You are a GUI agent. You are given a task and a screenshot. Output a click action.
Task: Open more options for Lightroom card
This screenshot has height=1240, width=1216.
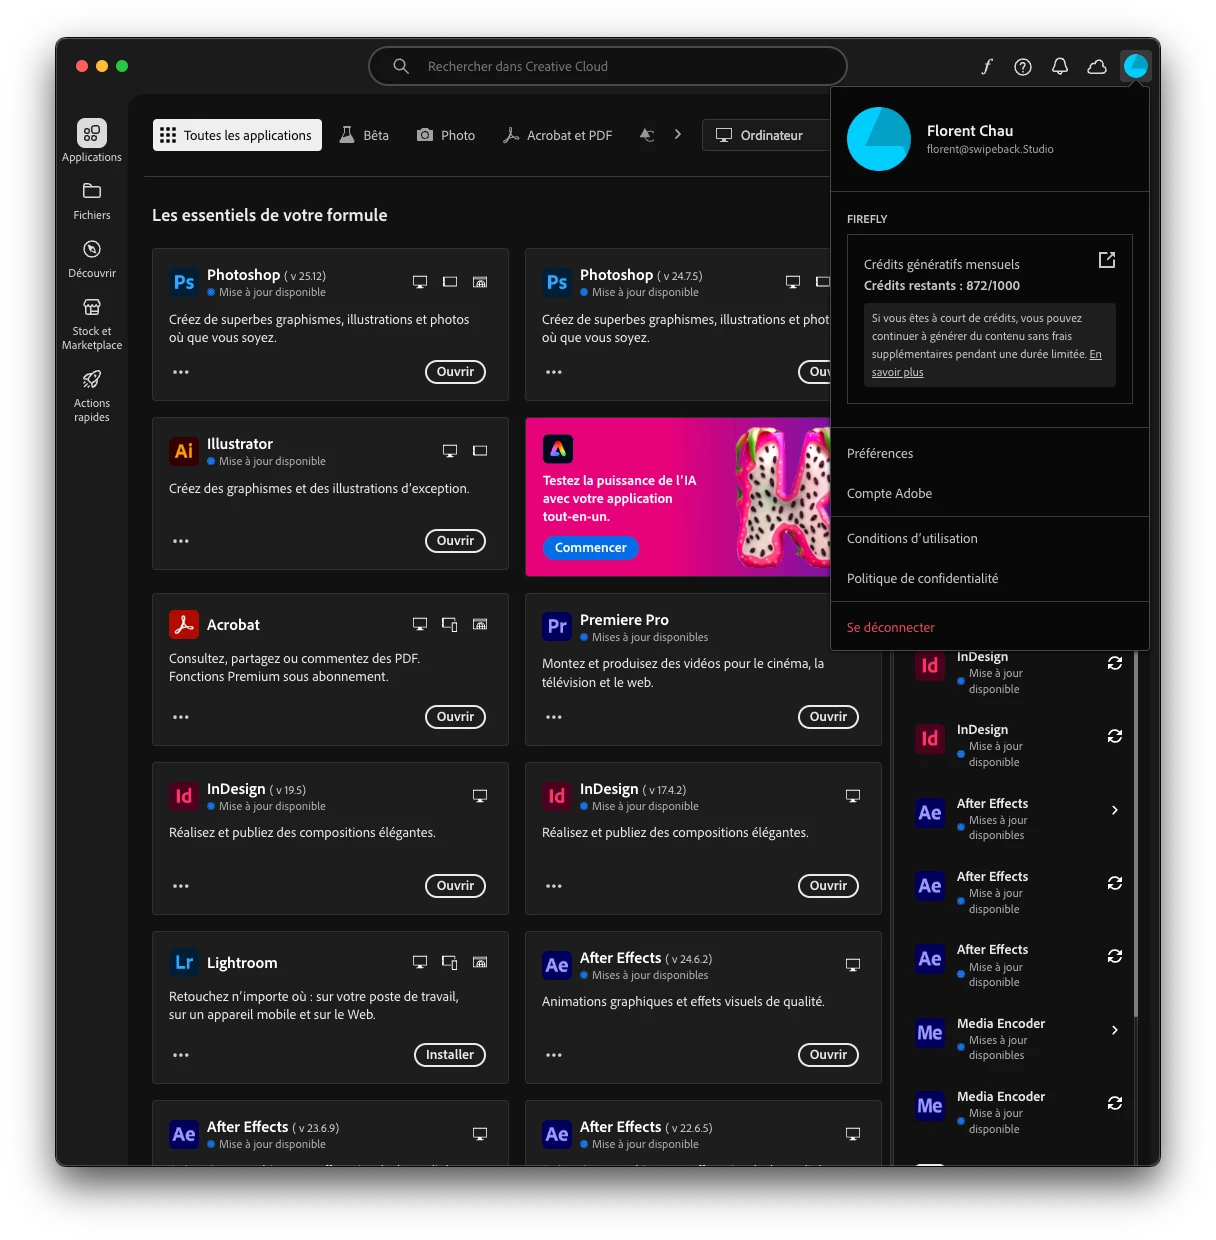[181, 1055]
